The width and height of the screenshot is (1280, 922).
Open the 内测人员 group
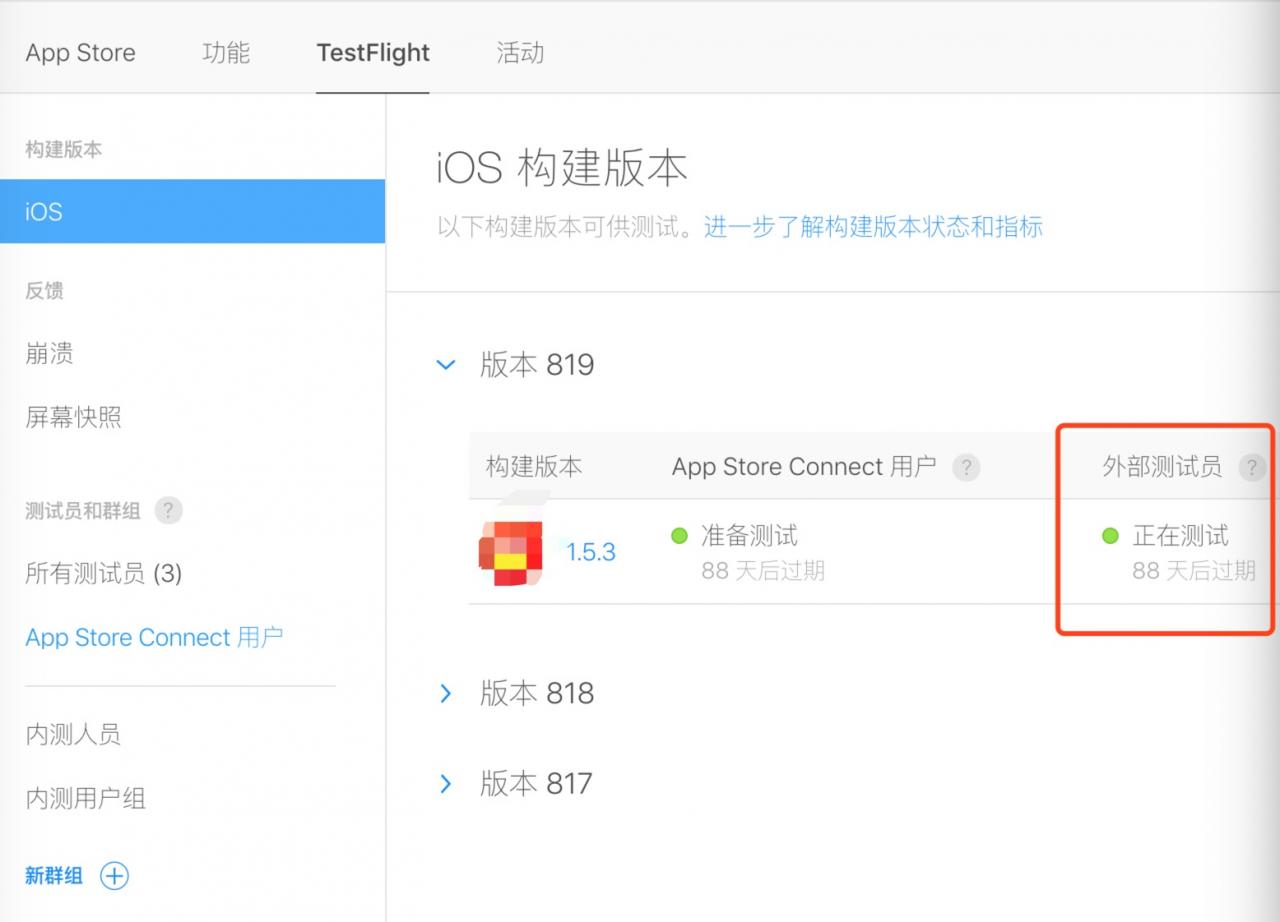(73, 735)
